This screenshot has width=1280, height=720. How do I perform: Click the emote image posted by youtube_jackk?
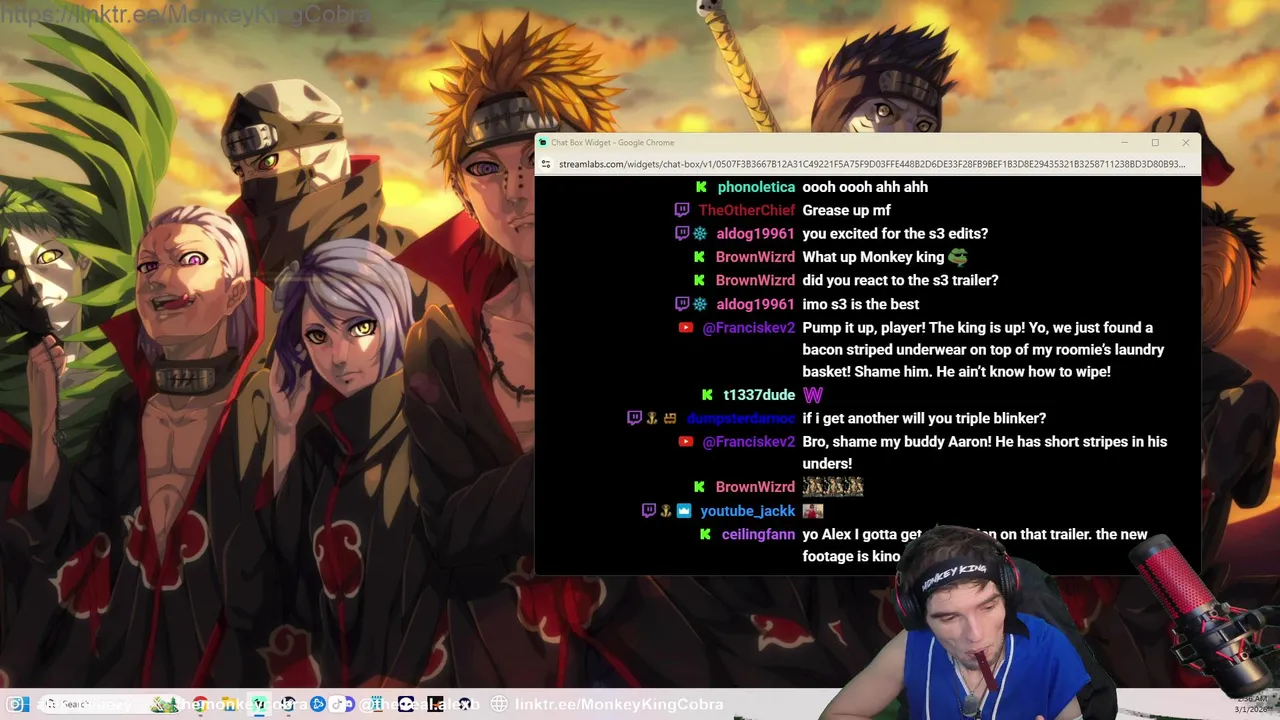click(x=813, y=510)
